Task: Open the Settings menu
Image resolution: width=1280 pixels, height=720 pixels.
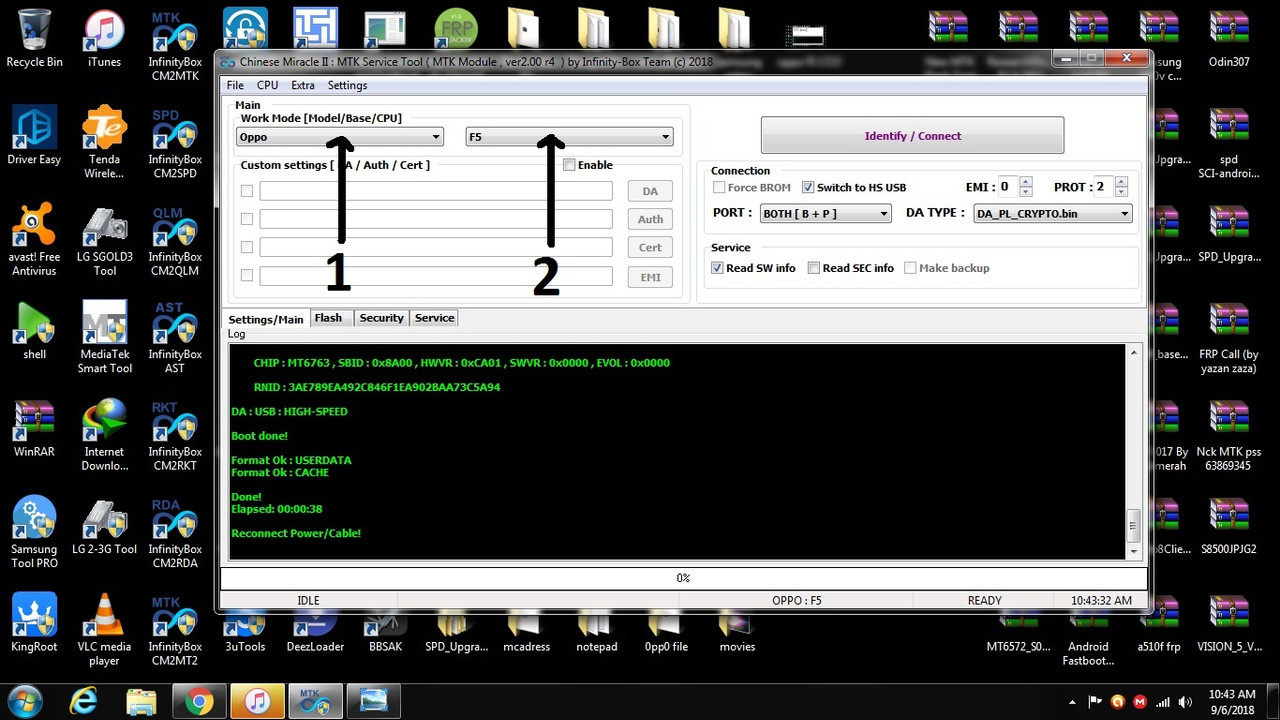Action: tap(347, 85)
